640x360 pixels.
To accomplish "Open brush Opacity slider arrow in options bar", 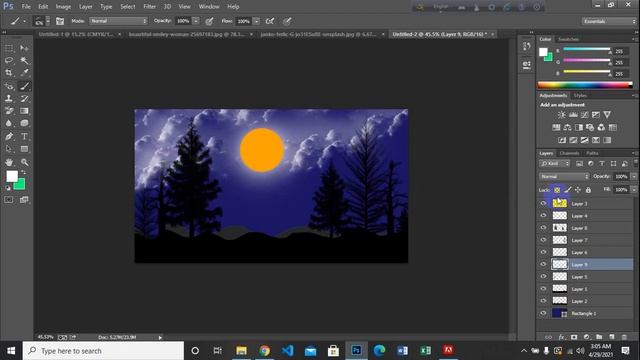I will click(196, 21).
